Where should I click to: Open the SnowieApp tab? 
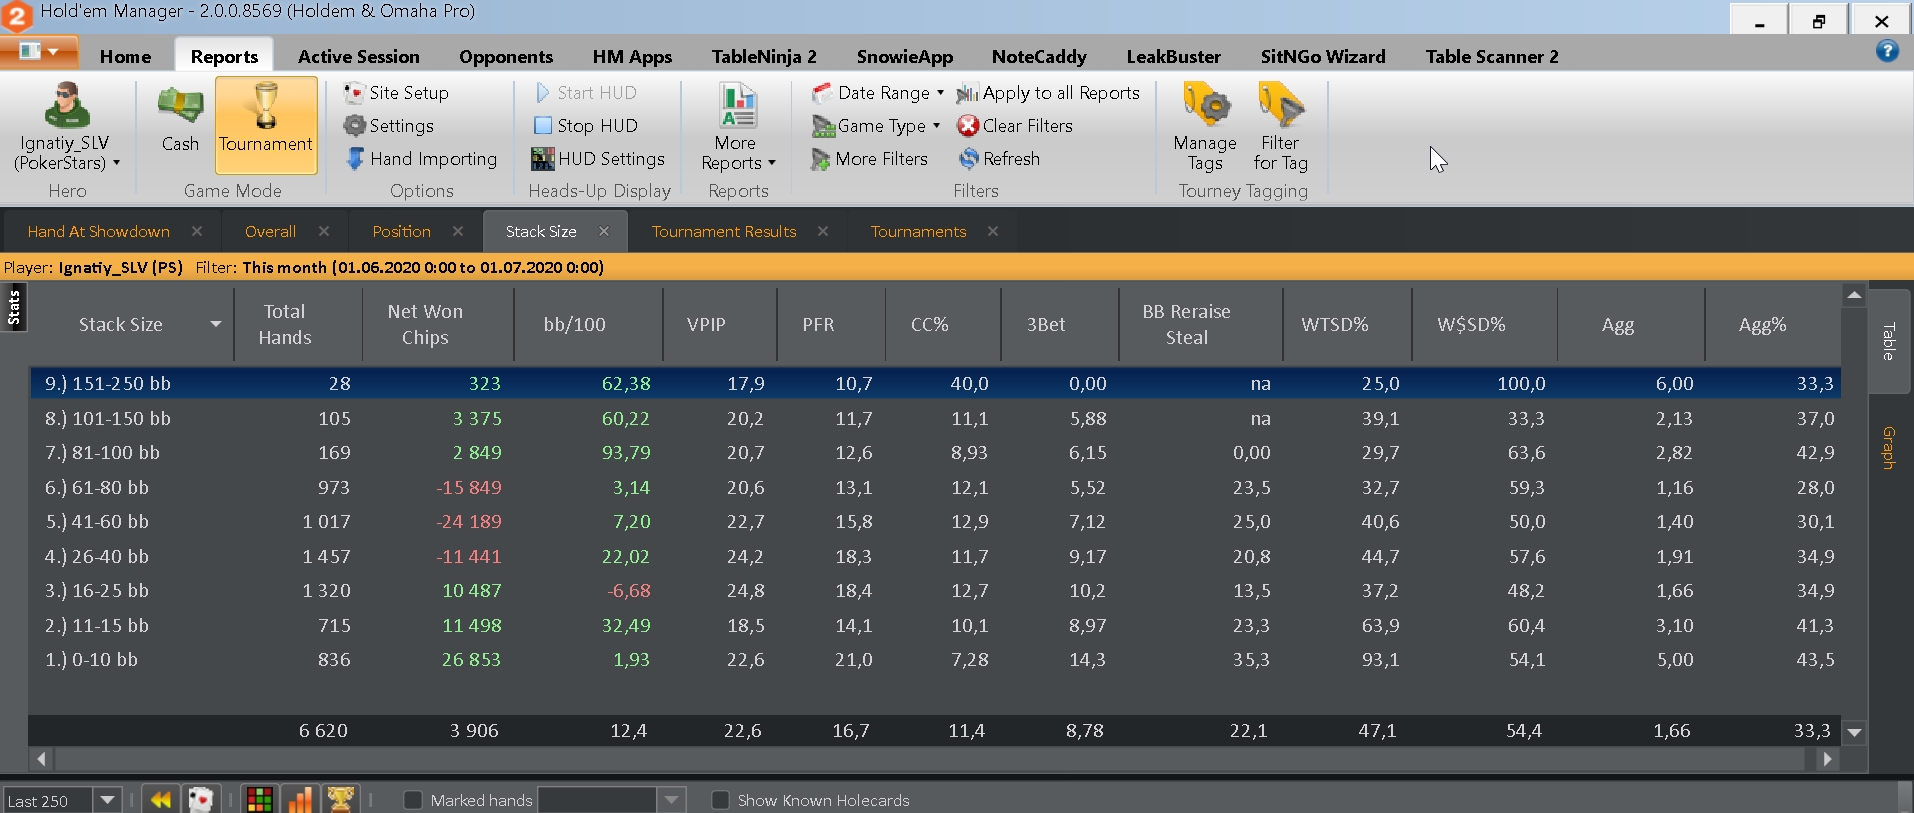[x=904, y=57]
